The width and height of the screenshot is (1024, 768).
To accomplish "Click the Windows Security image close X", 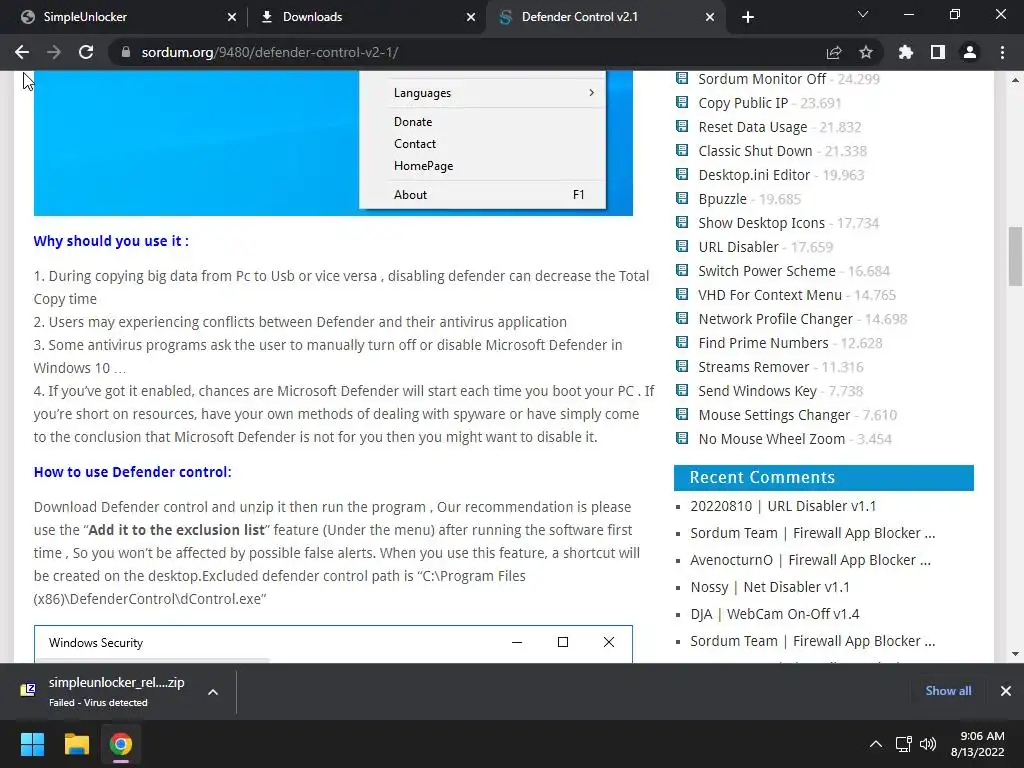I will coord(609,643).
